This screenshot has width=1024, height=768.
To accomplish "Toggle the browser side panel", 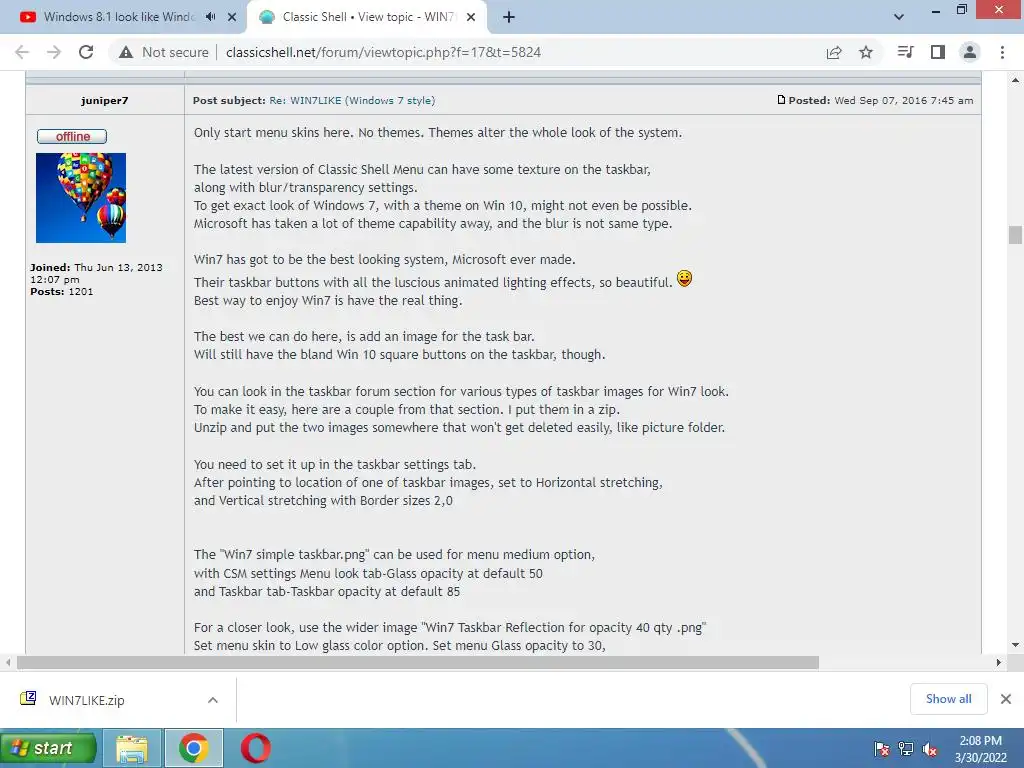I will (x=938, y=52).
